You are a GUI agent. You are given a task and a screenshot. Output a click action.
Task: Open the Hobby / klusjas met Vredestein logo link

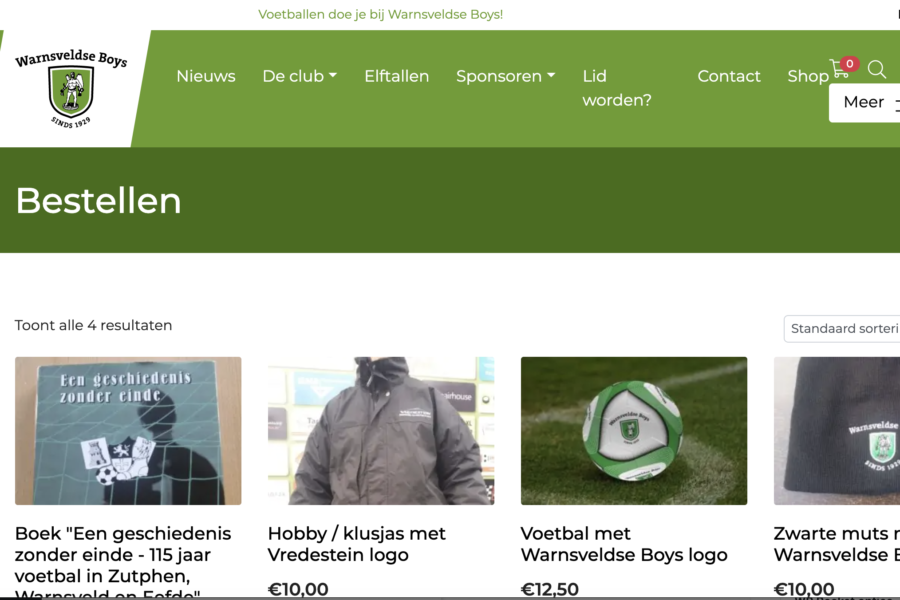pyautogui.click(x=356, y=544)
